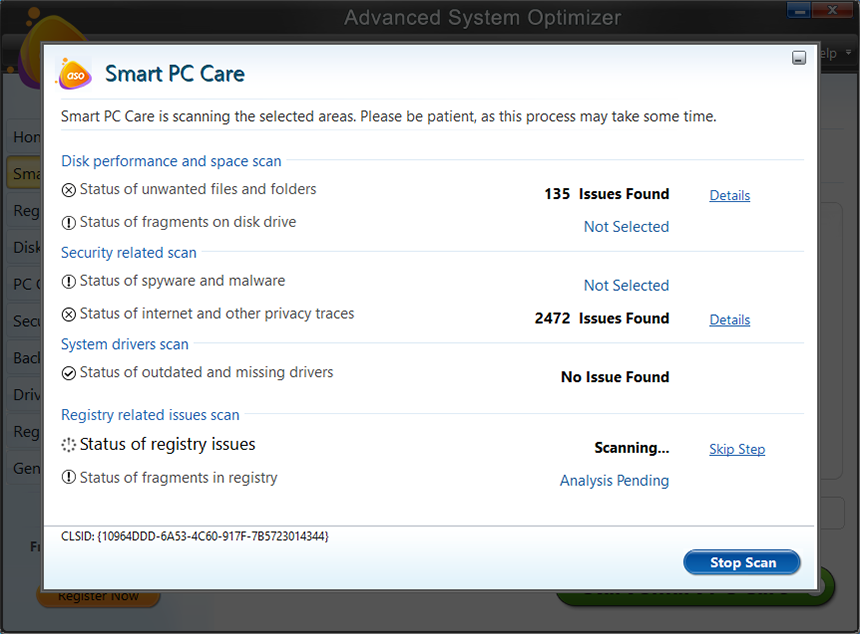Open Details for 135 unwanted file issues
The width and height of the screenshot is (860, 634).
click(x=729, y=195)
